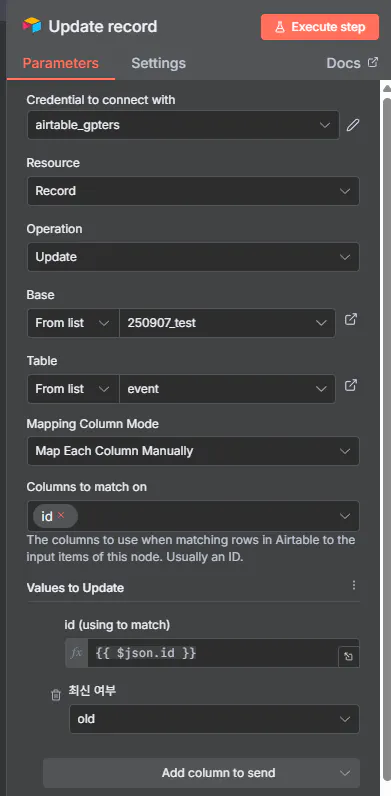Screen dimensions: 391x796
Task: Open the Table dropdown showing event
Action: click(x=227, y=389)
